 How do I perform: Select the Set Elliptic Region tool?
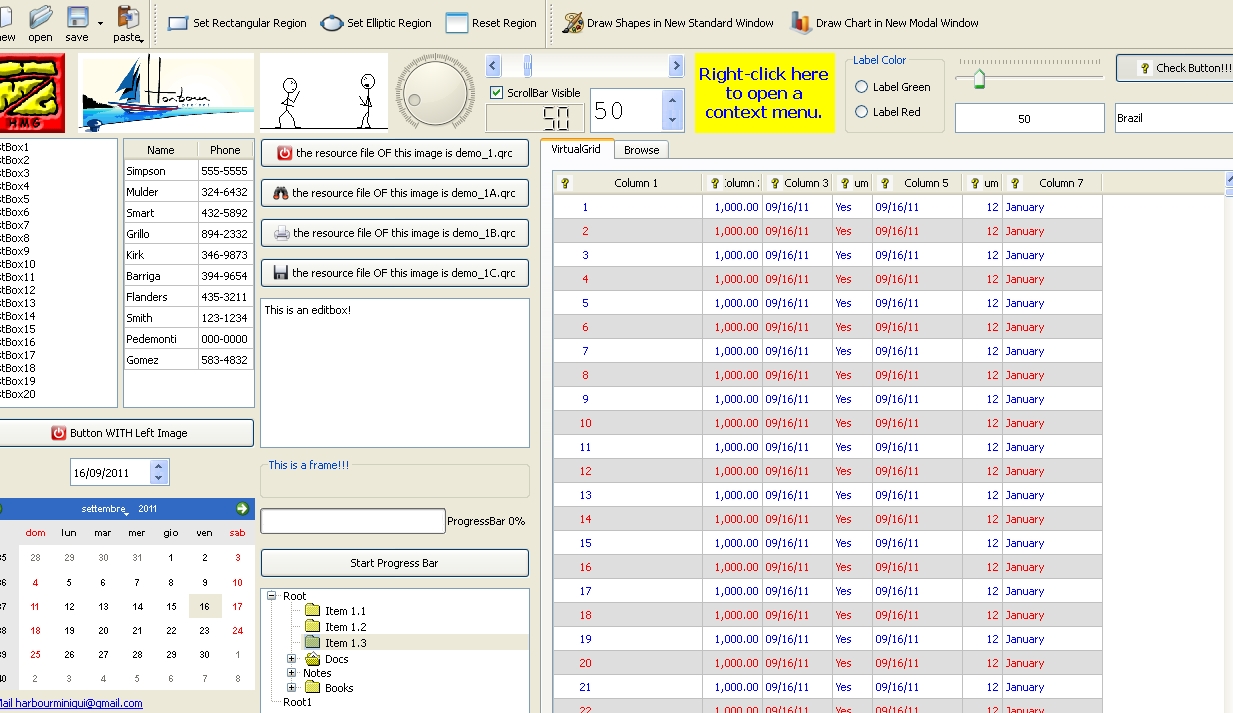[x=376, y=23]
